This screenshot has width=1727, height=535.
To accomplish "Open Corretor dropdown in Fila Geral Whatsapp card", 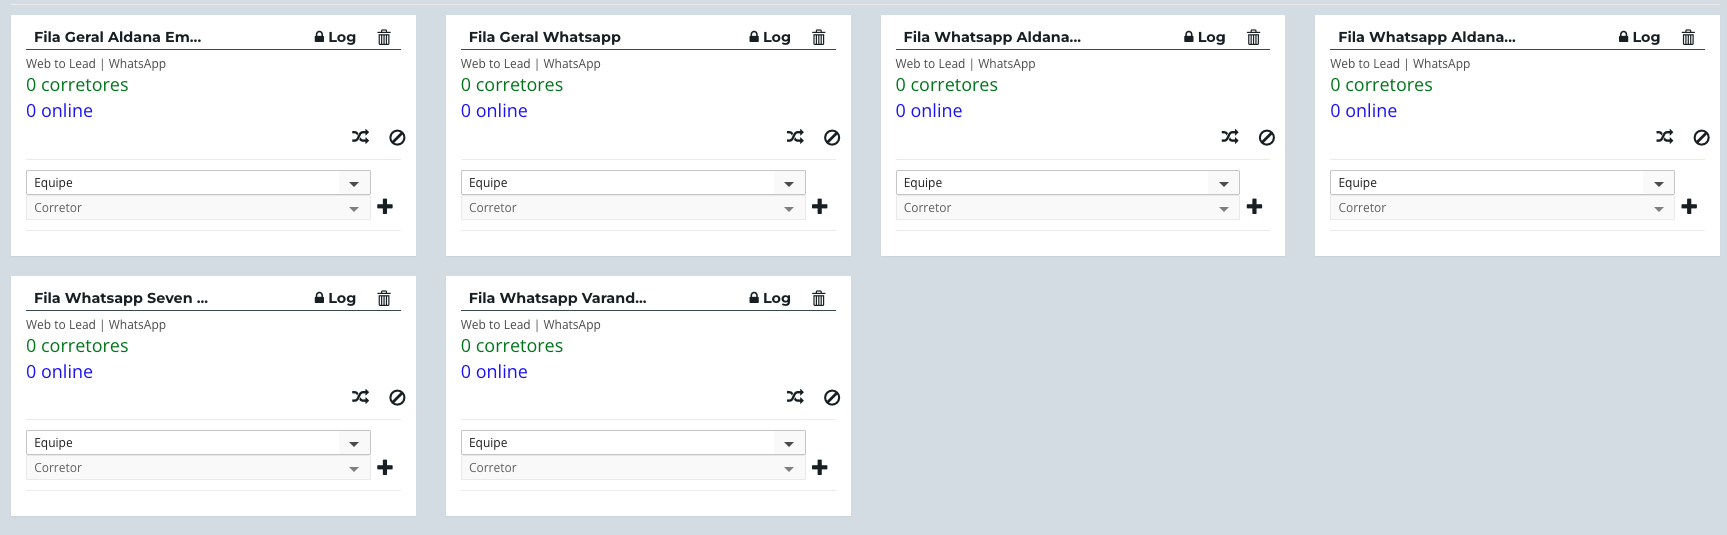I will tap(632, 208).
